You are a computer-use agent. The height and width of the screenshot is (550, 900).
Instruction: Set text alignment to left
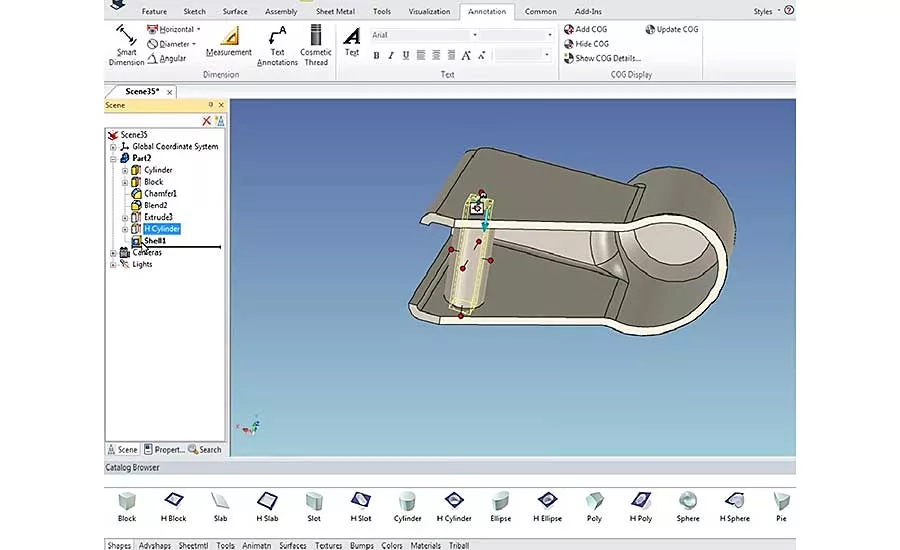point(421,55)
